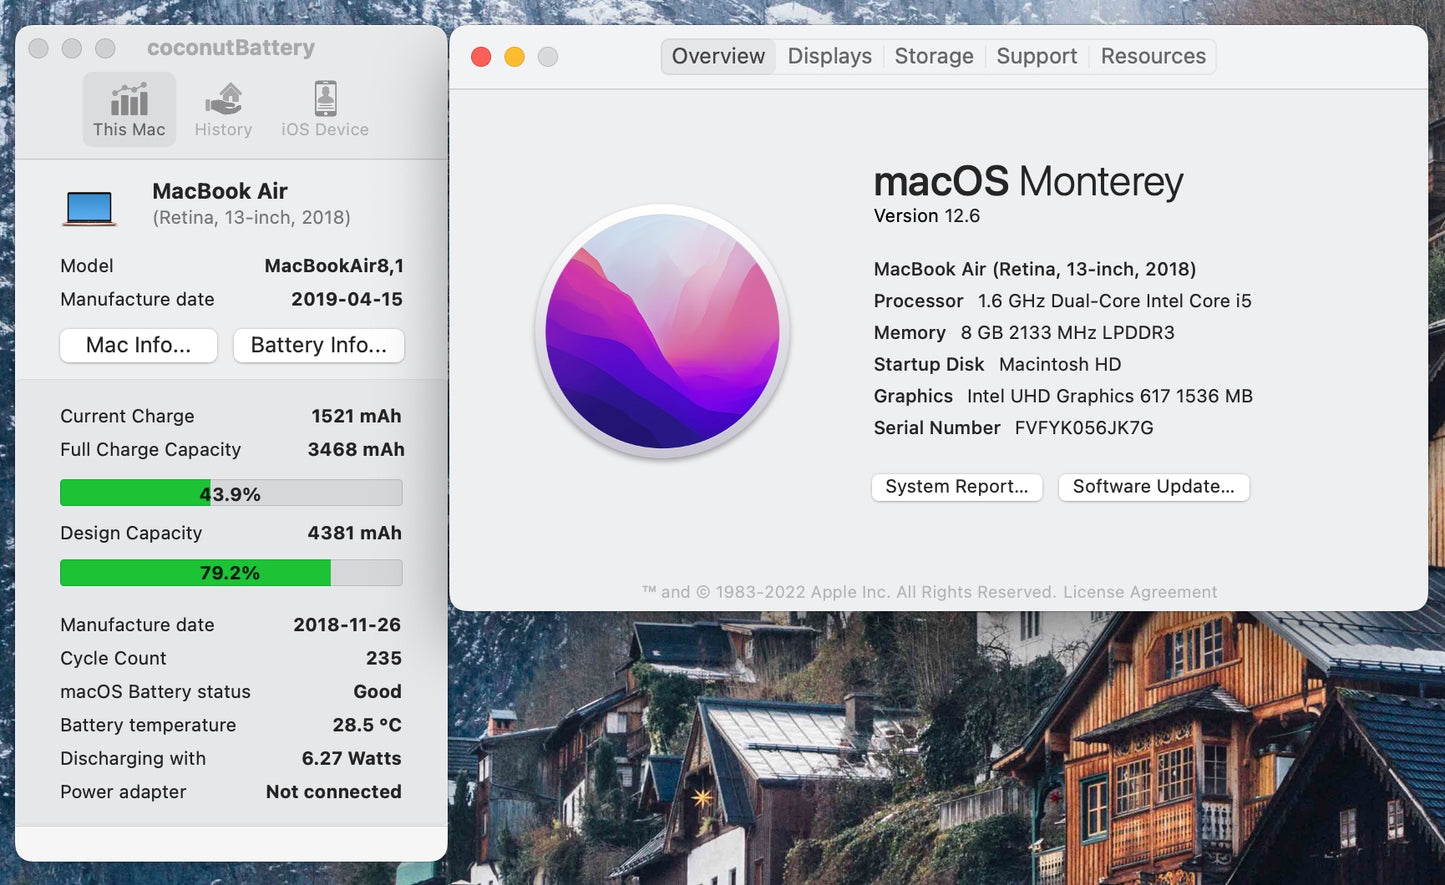This screenshot has height=885, width=1445.
Task: Select the This Mac toolbar icon
Action: point(129,109)
